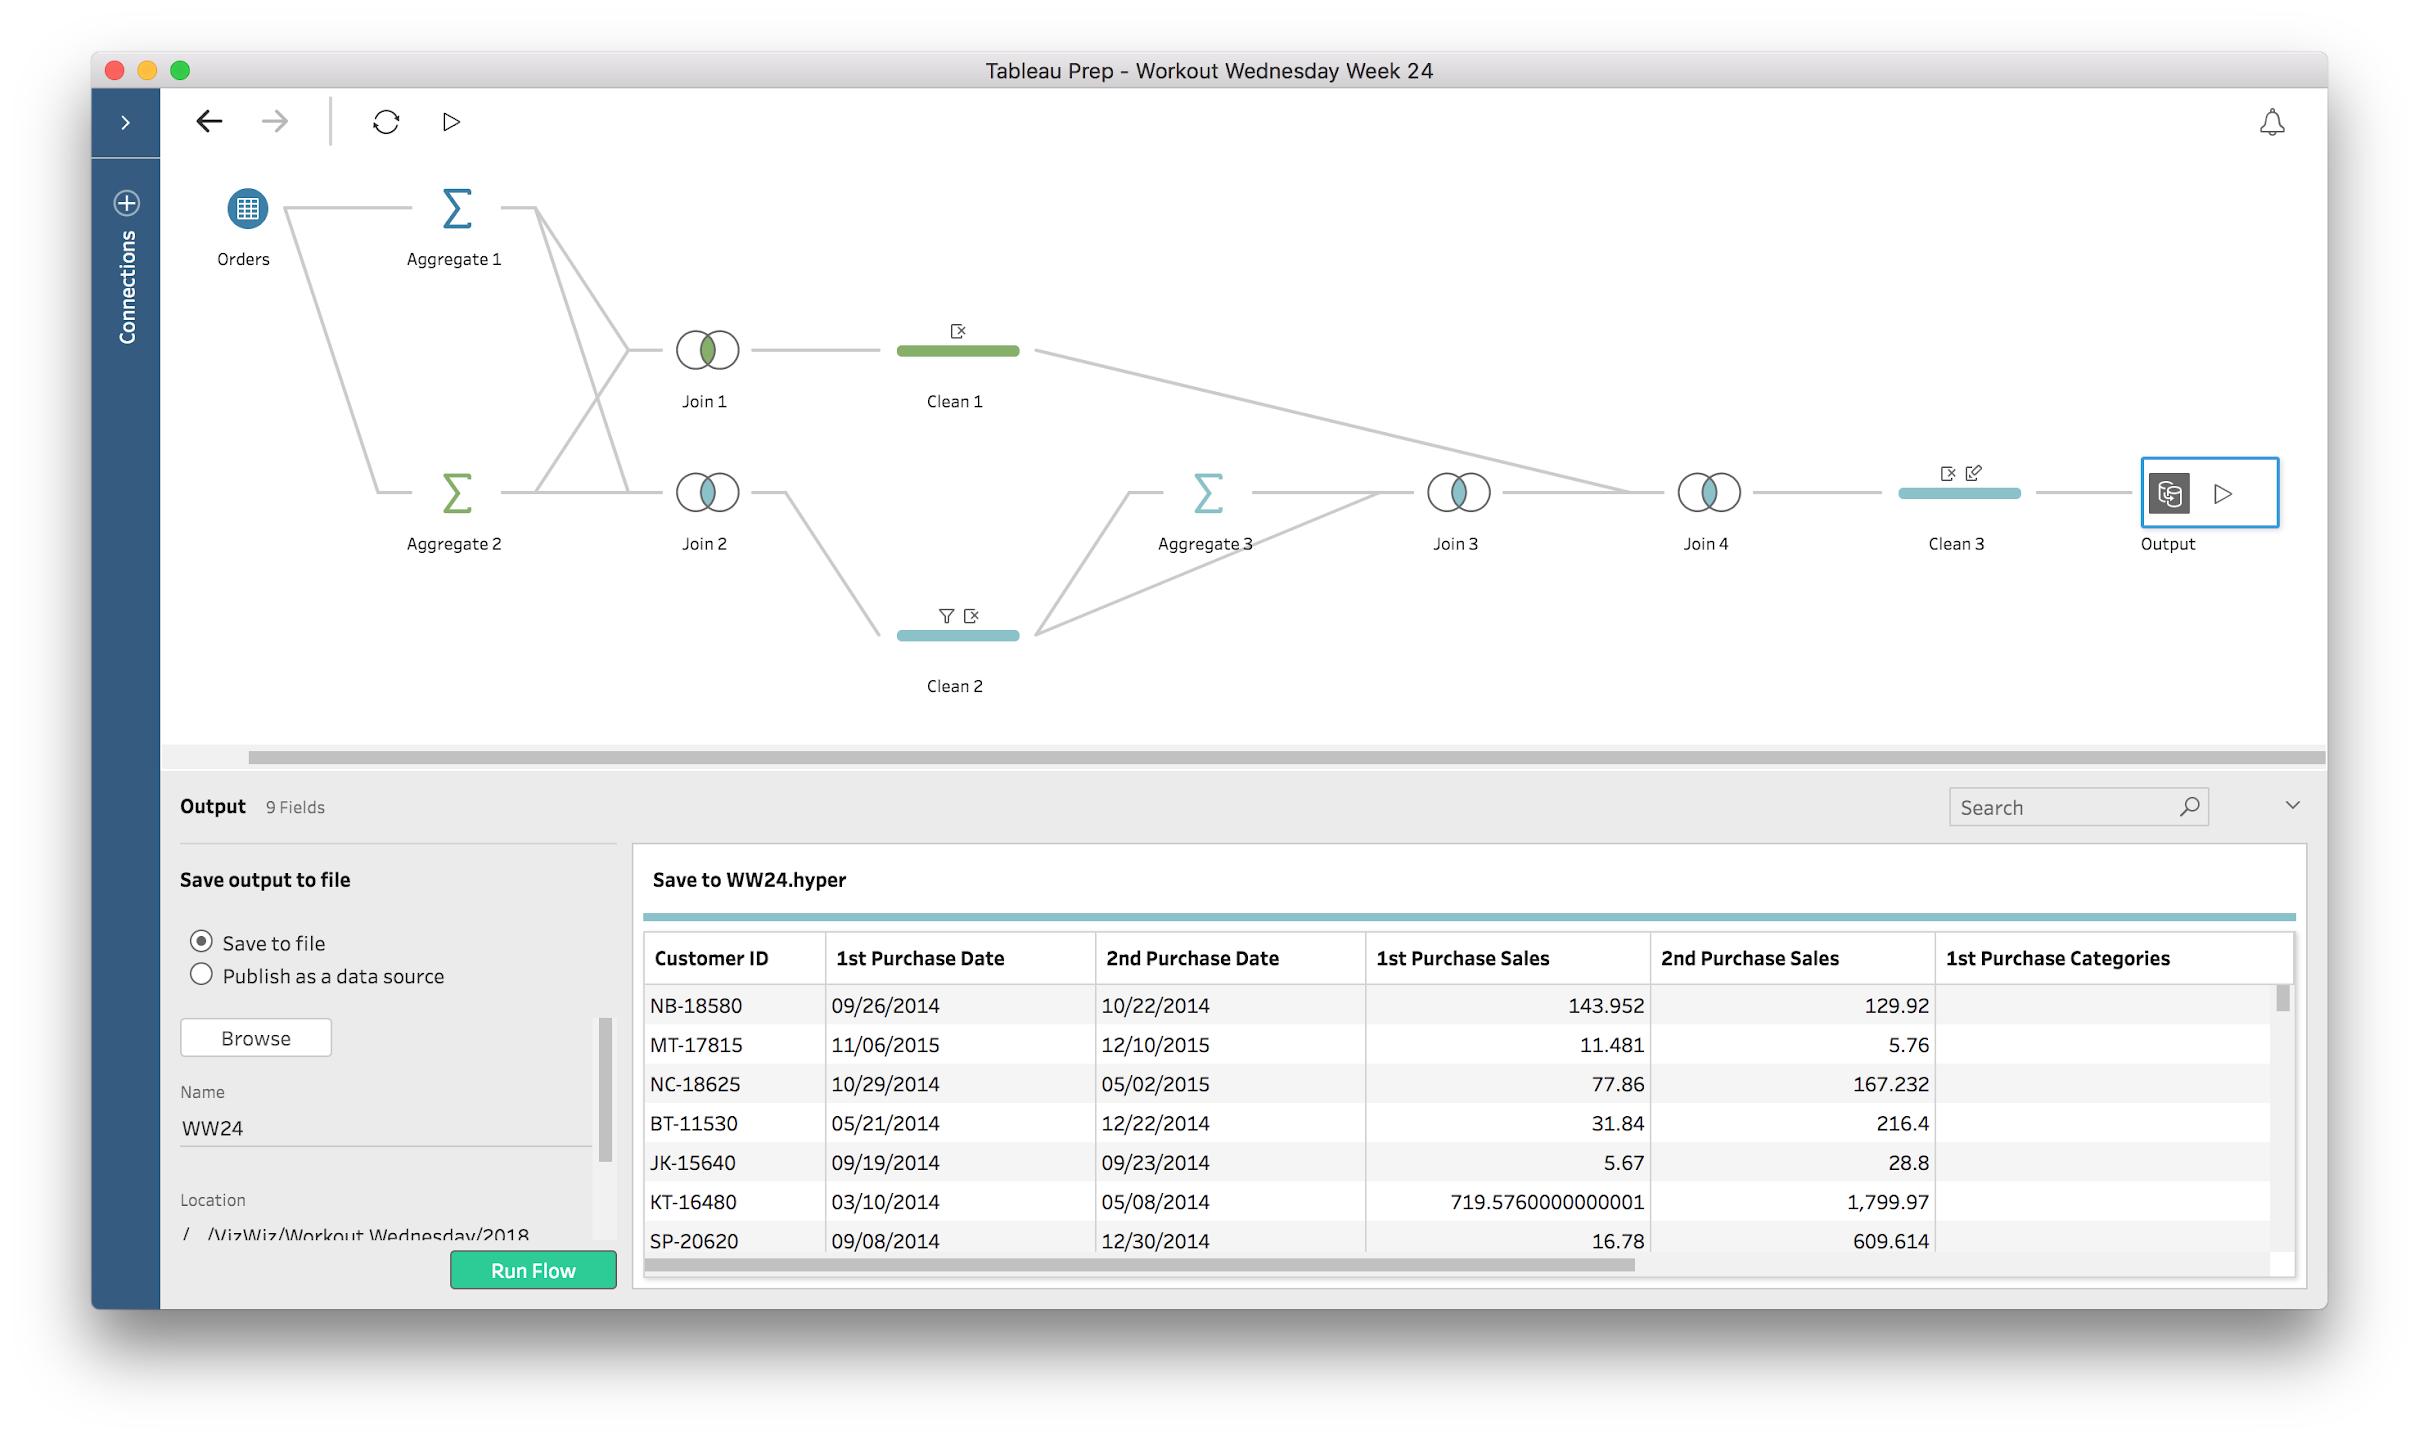
Task: Click the add connection plus icon
Action: (127, 203)
